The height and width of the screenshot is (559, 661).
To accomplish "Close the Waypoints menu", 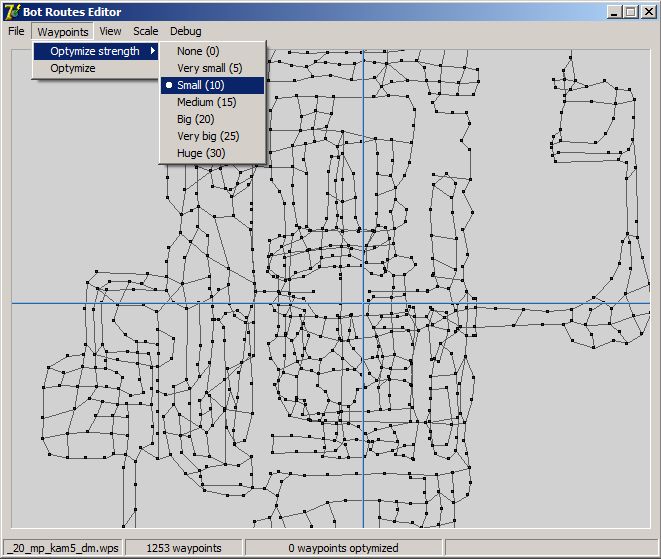I will [x=62, y=32].
